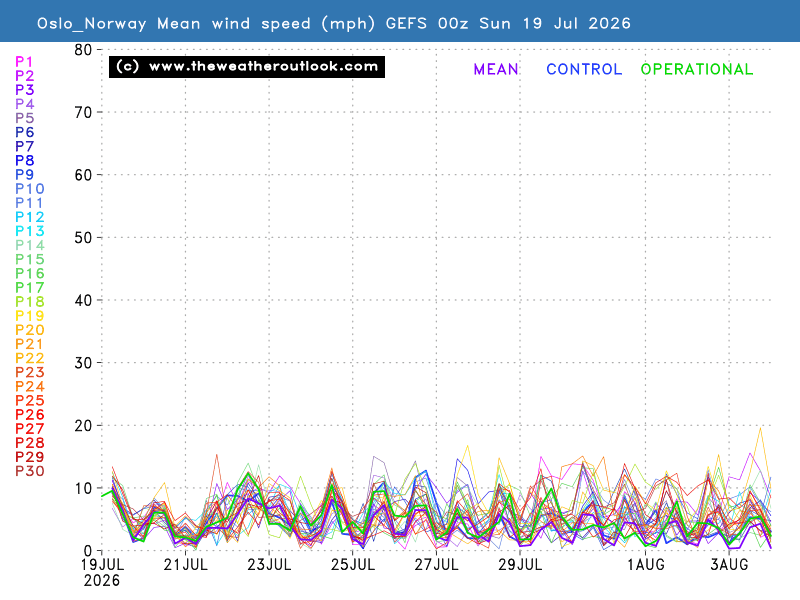Click the P15 legend label
The width and height of the screenshot is (800, 600).
(30, 259)
